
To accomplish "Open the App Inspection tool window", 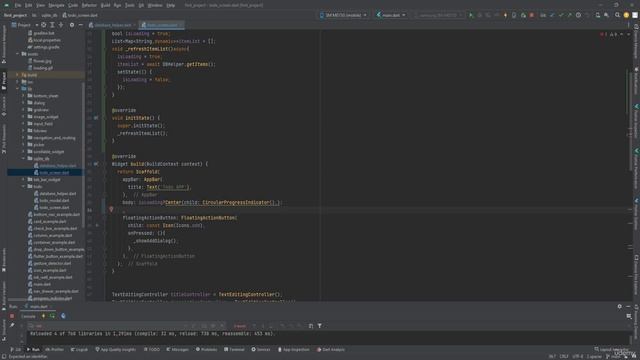I will pos(294,349).
